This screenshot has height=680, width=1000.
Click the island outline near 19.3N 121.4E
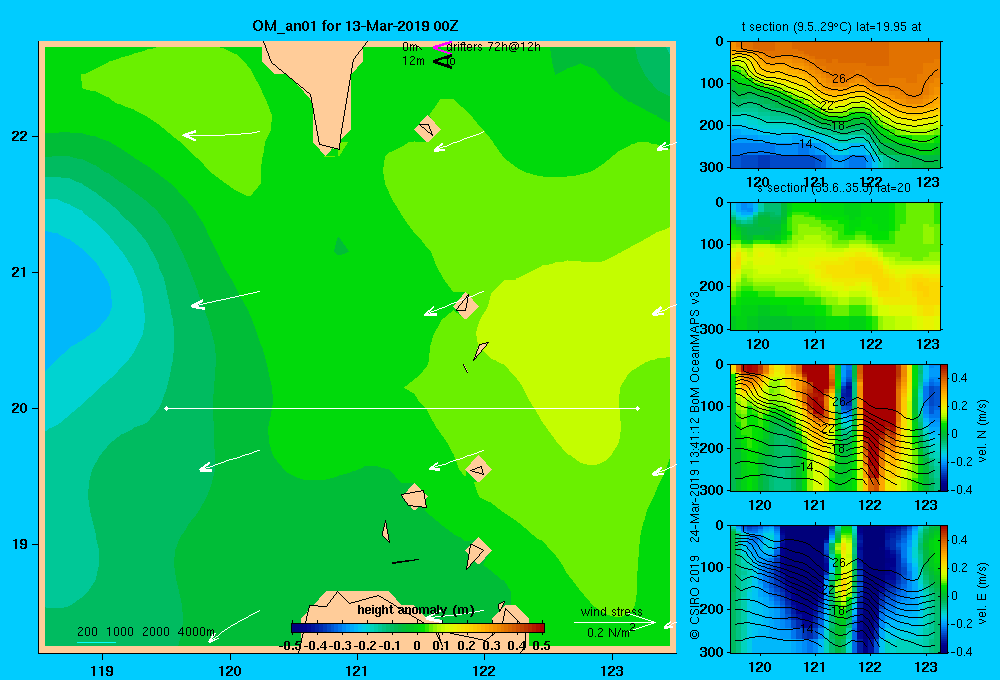click(x=415, y=497)
